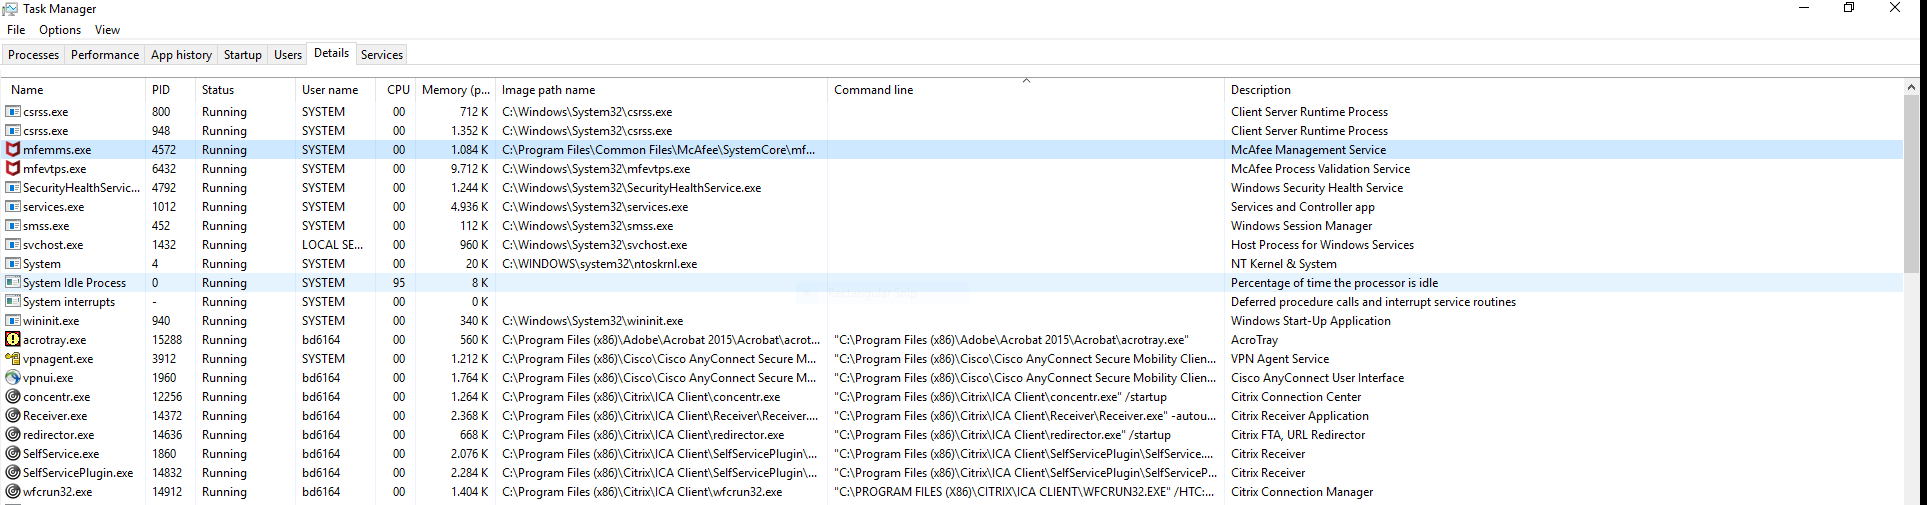Sort by the User name column header
Screen dimensions: 1927x505
pos(336,90)
